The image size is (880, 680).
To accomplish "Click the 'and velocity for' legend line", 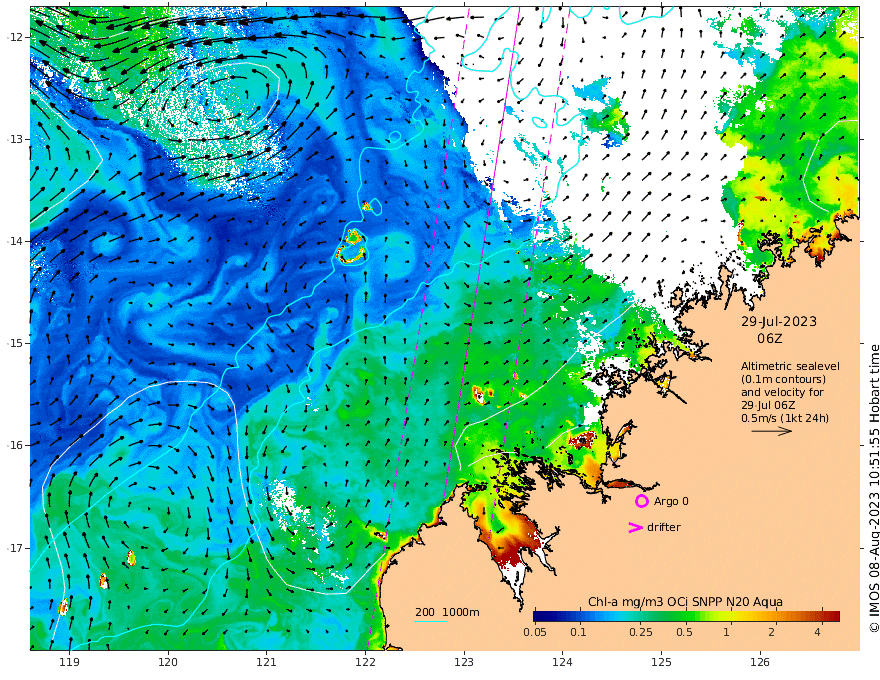I will 782,392.
